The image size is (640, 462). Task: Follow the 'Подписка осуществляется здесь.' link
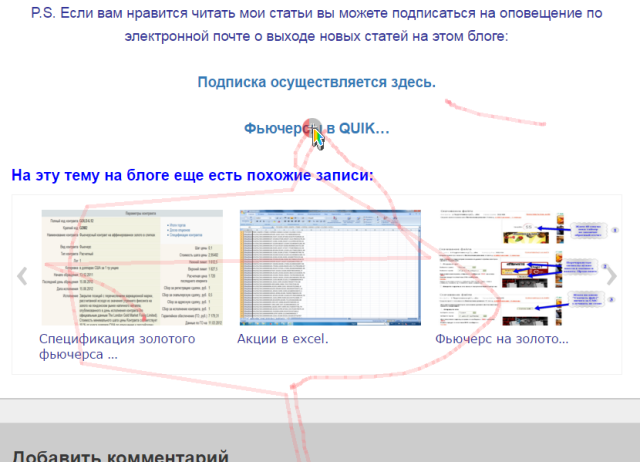coord(316,82)
